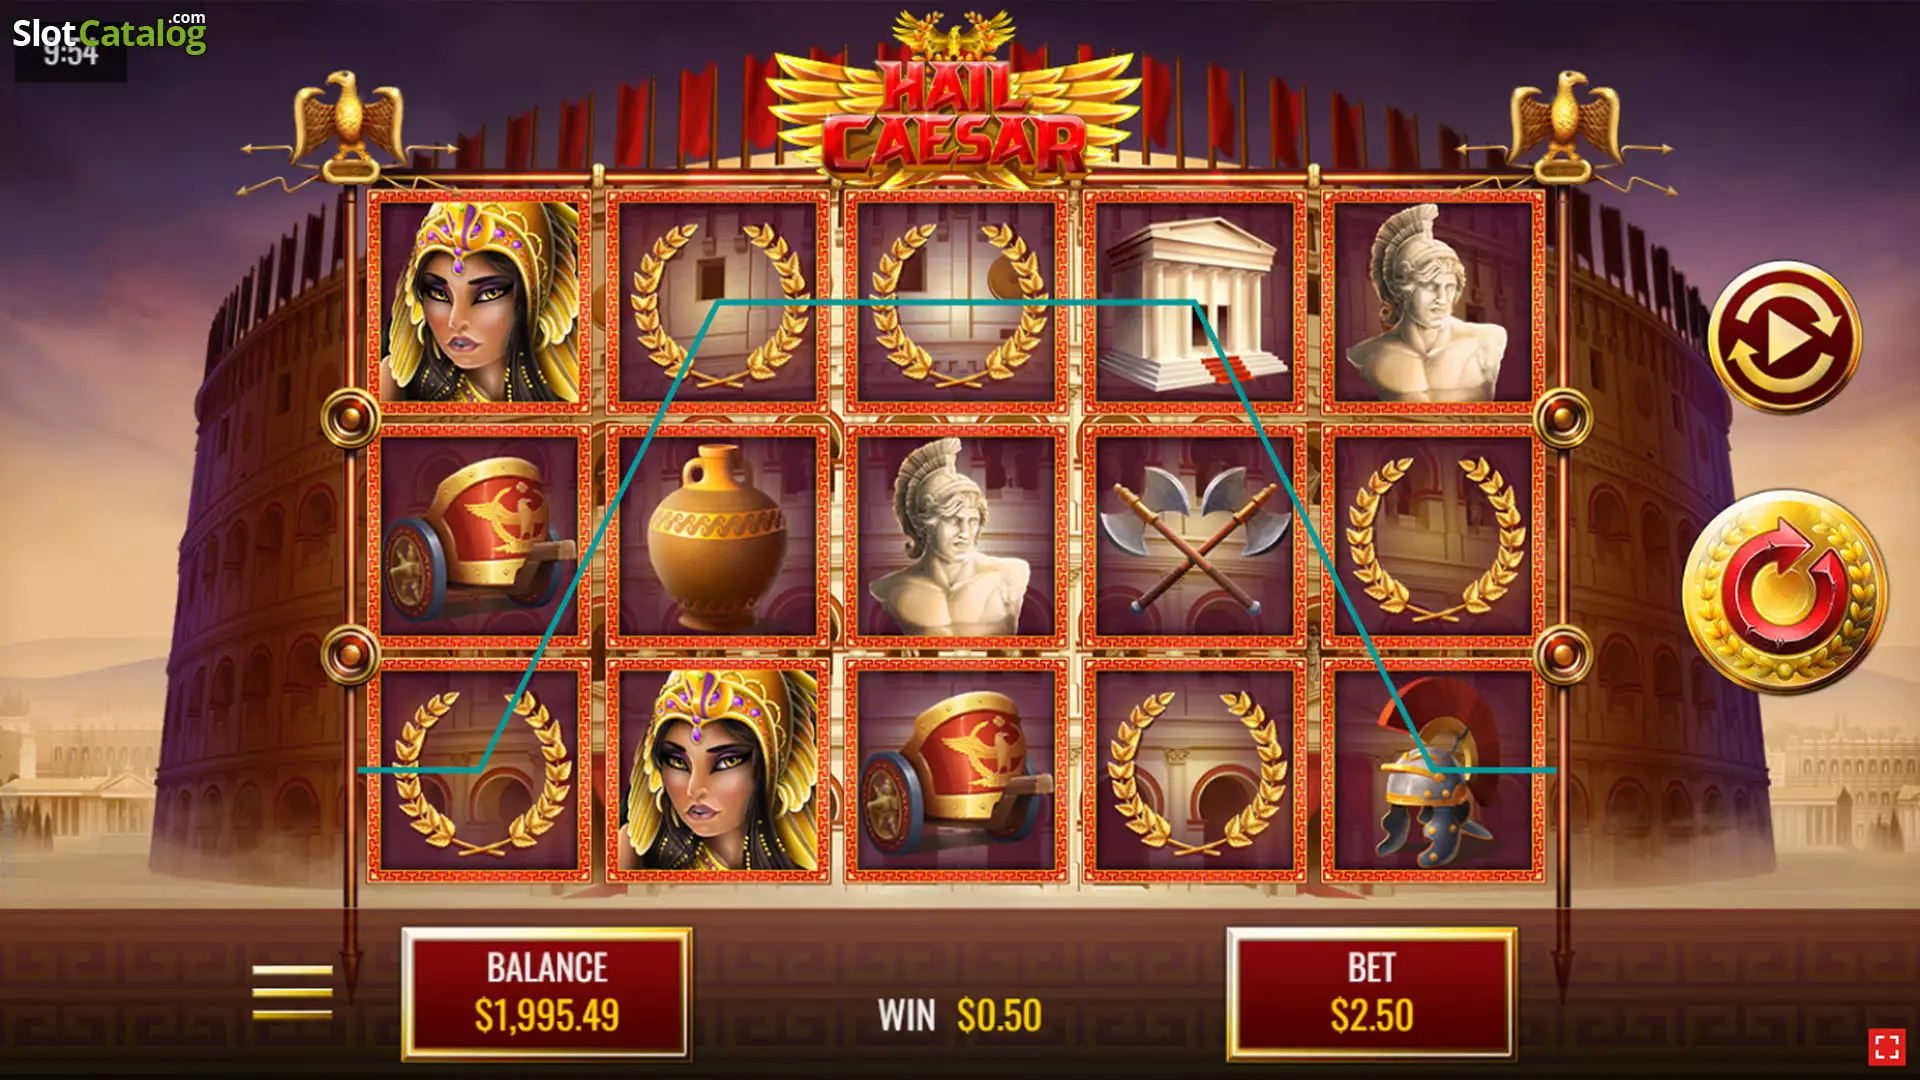Select the golden amphora vase symbol
1920x1080 pixels.
point(718,536)
